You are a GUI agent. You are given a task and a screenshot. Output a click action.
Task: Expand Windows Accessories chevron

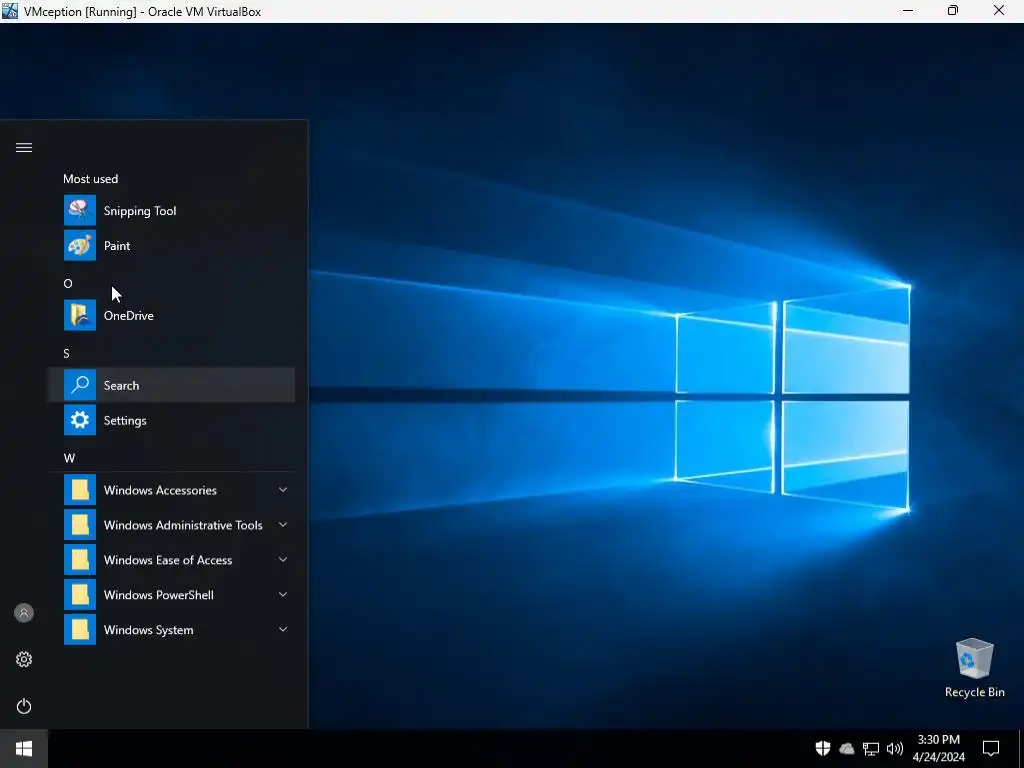tap(283, 490)
